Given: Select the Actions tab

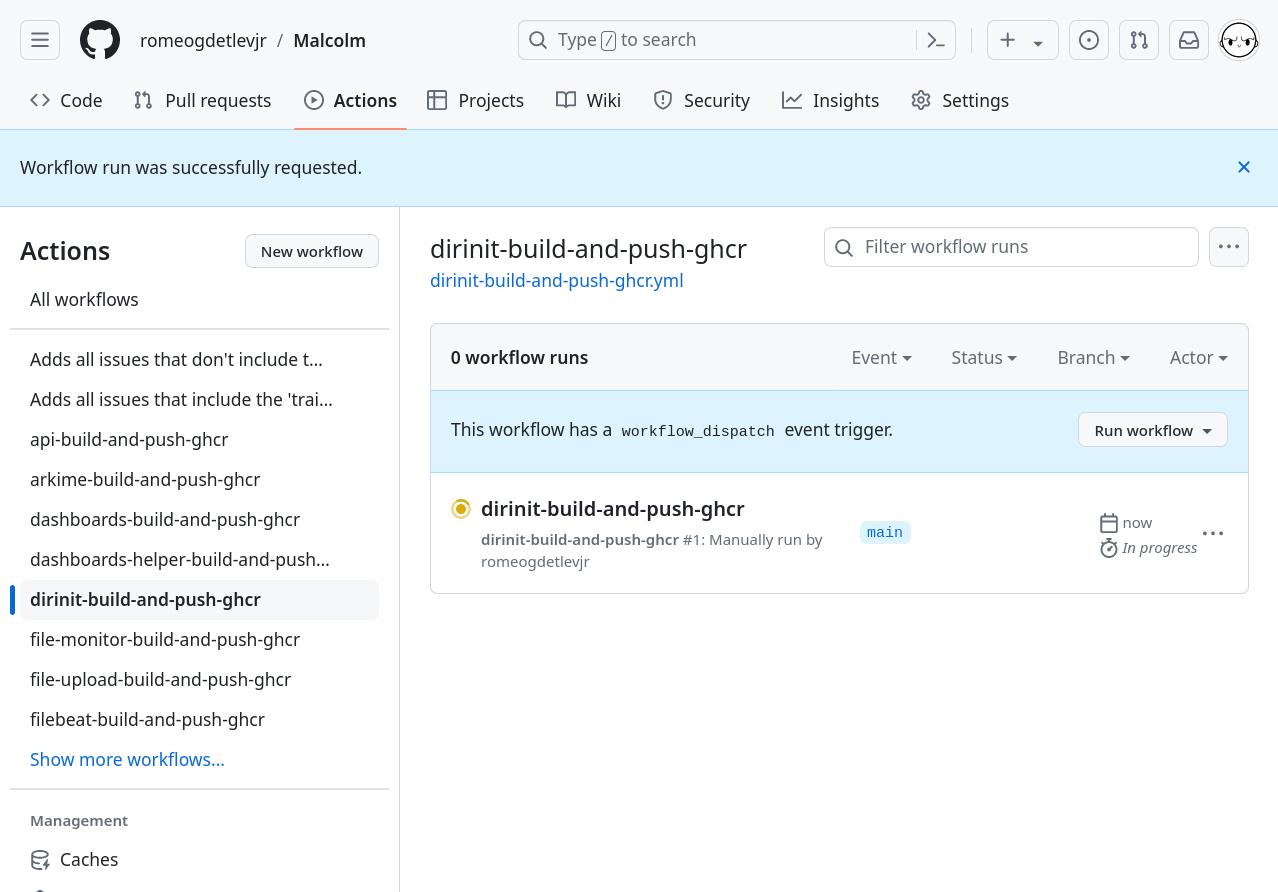Looking at the screenshot, I should (x=350, y=100).
